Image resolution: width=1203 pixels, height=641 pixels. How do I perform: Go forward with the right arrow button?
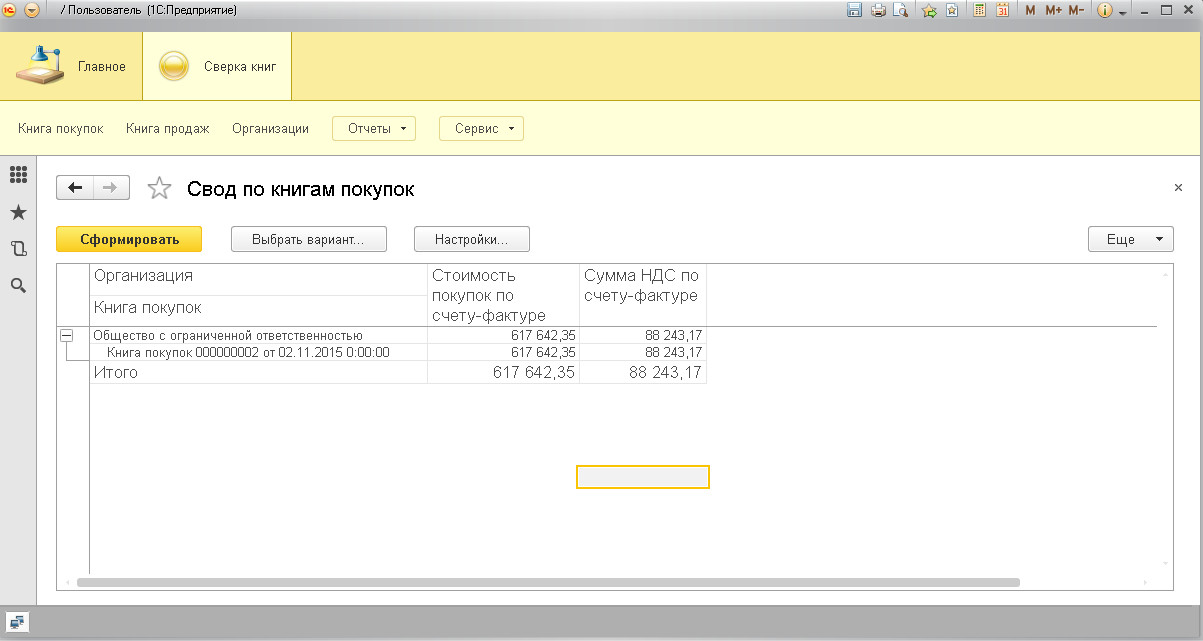[x=111, y=188]
